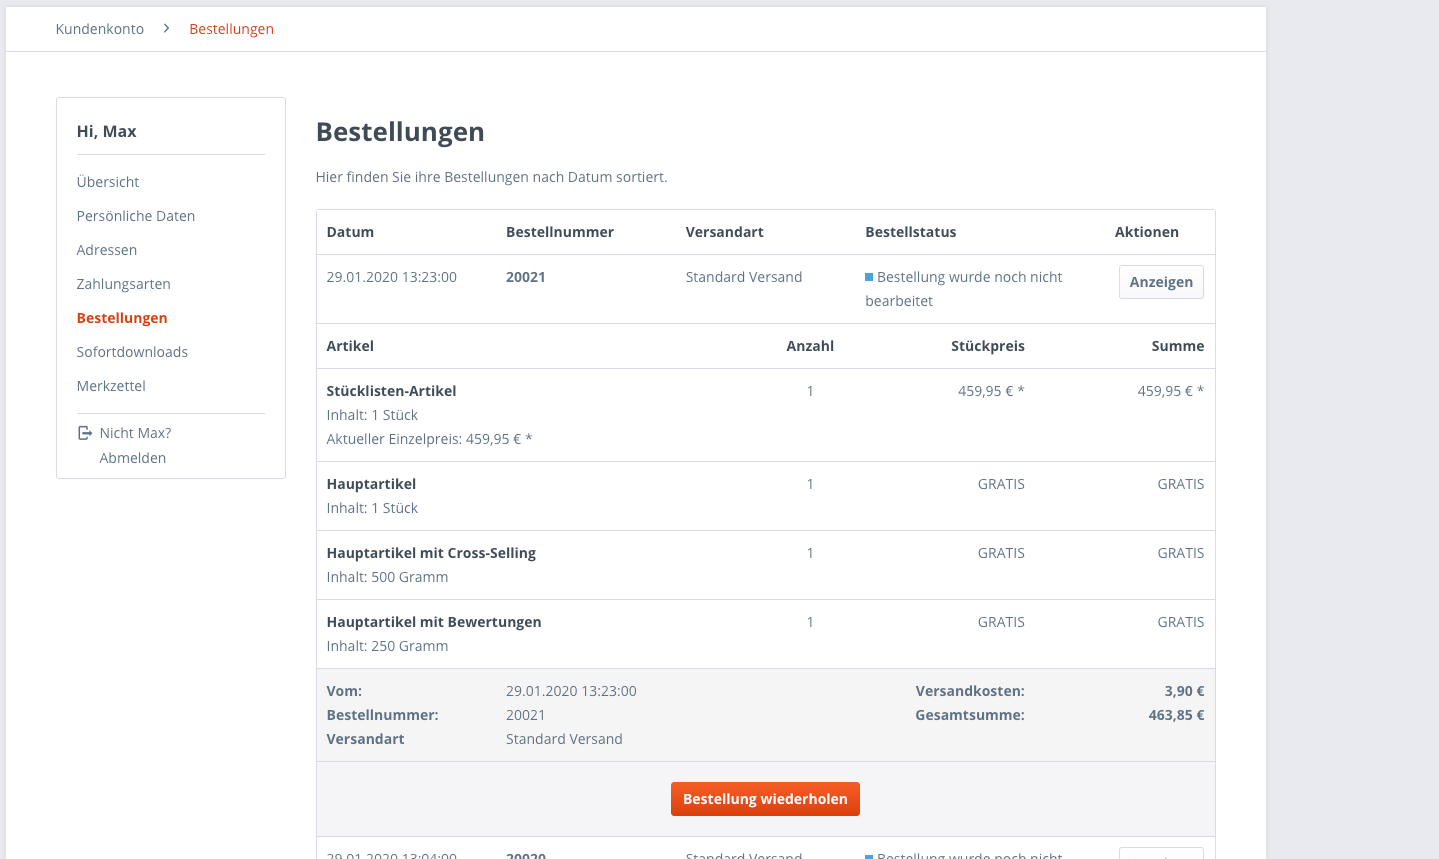
Task: Go to Persönliche Daten in sidebar
Action: pos(136,216)
